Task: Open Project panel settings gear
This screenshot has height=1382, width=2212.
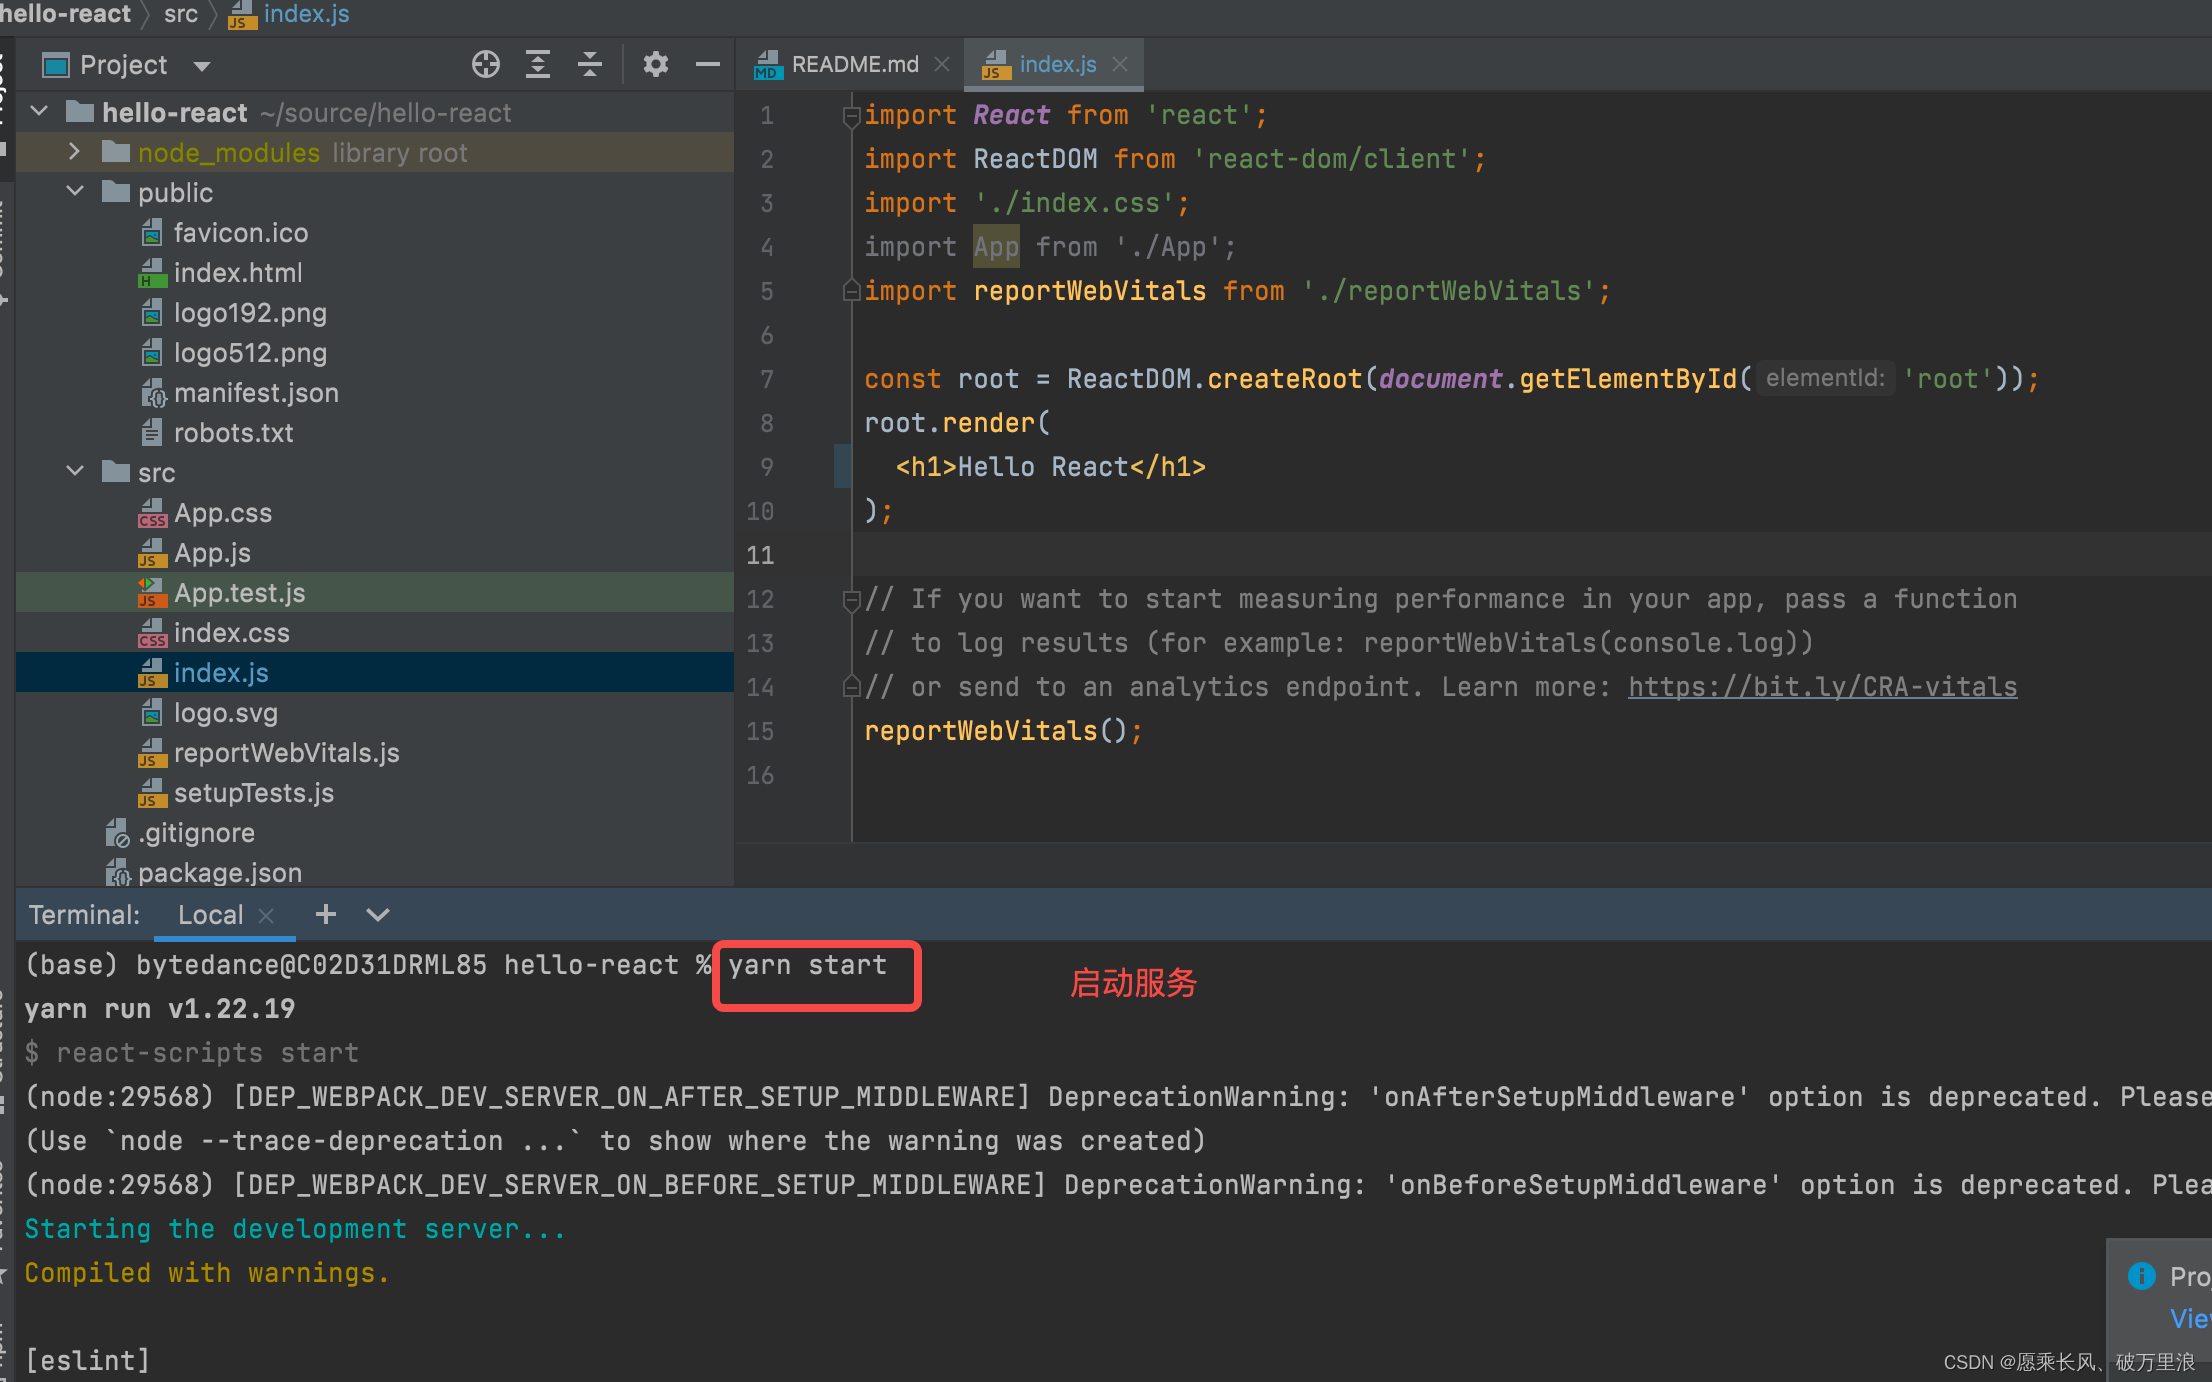Action: tap(655, 65)
